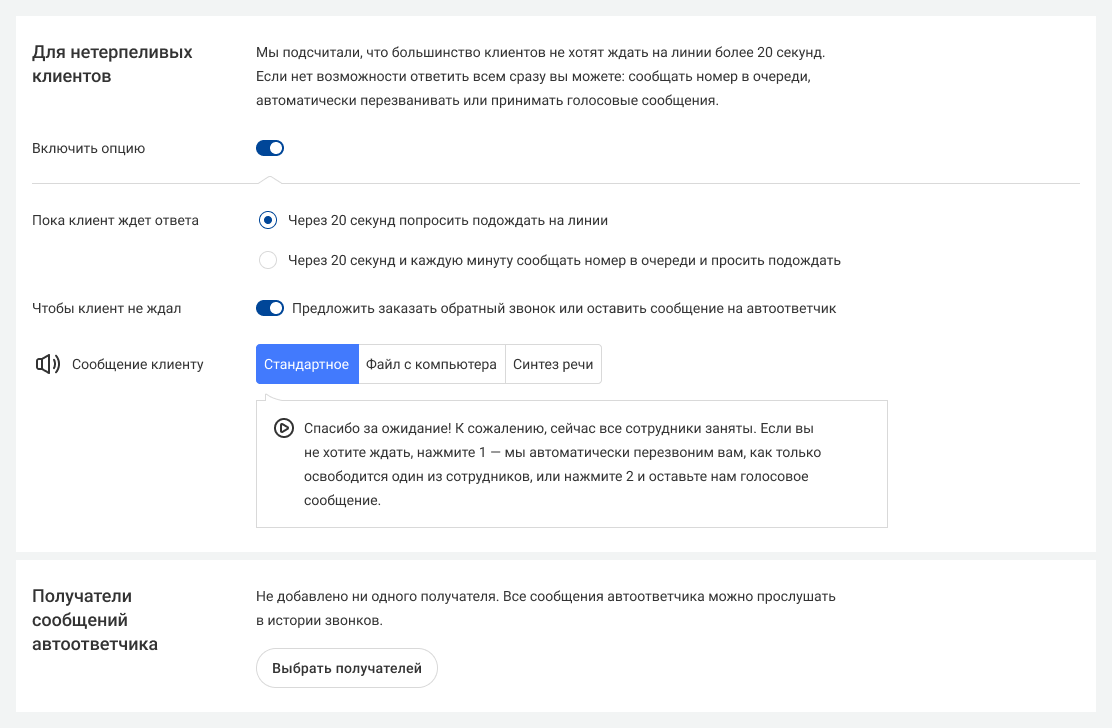Select the Синтез речи tab
Image resolution: width=1112 pixels, height=728 pixels.
click(553, 364)
